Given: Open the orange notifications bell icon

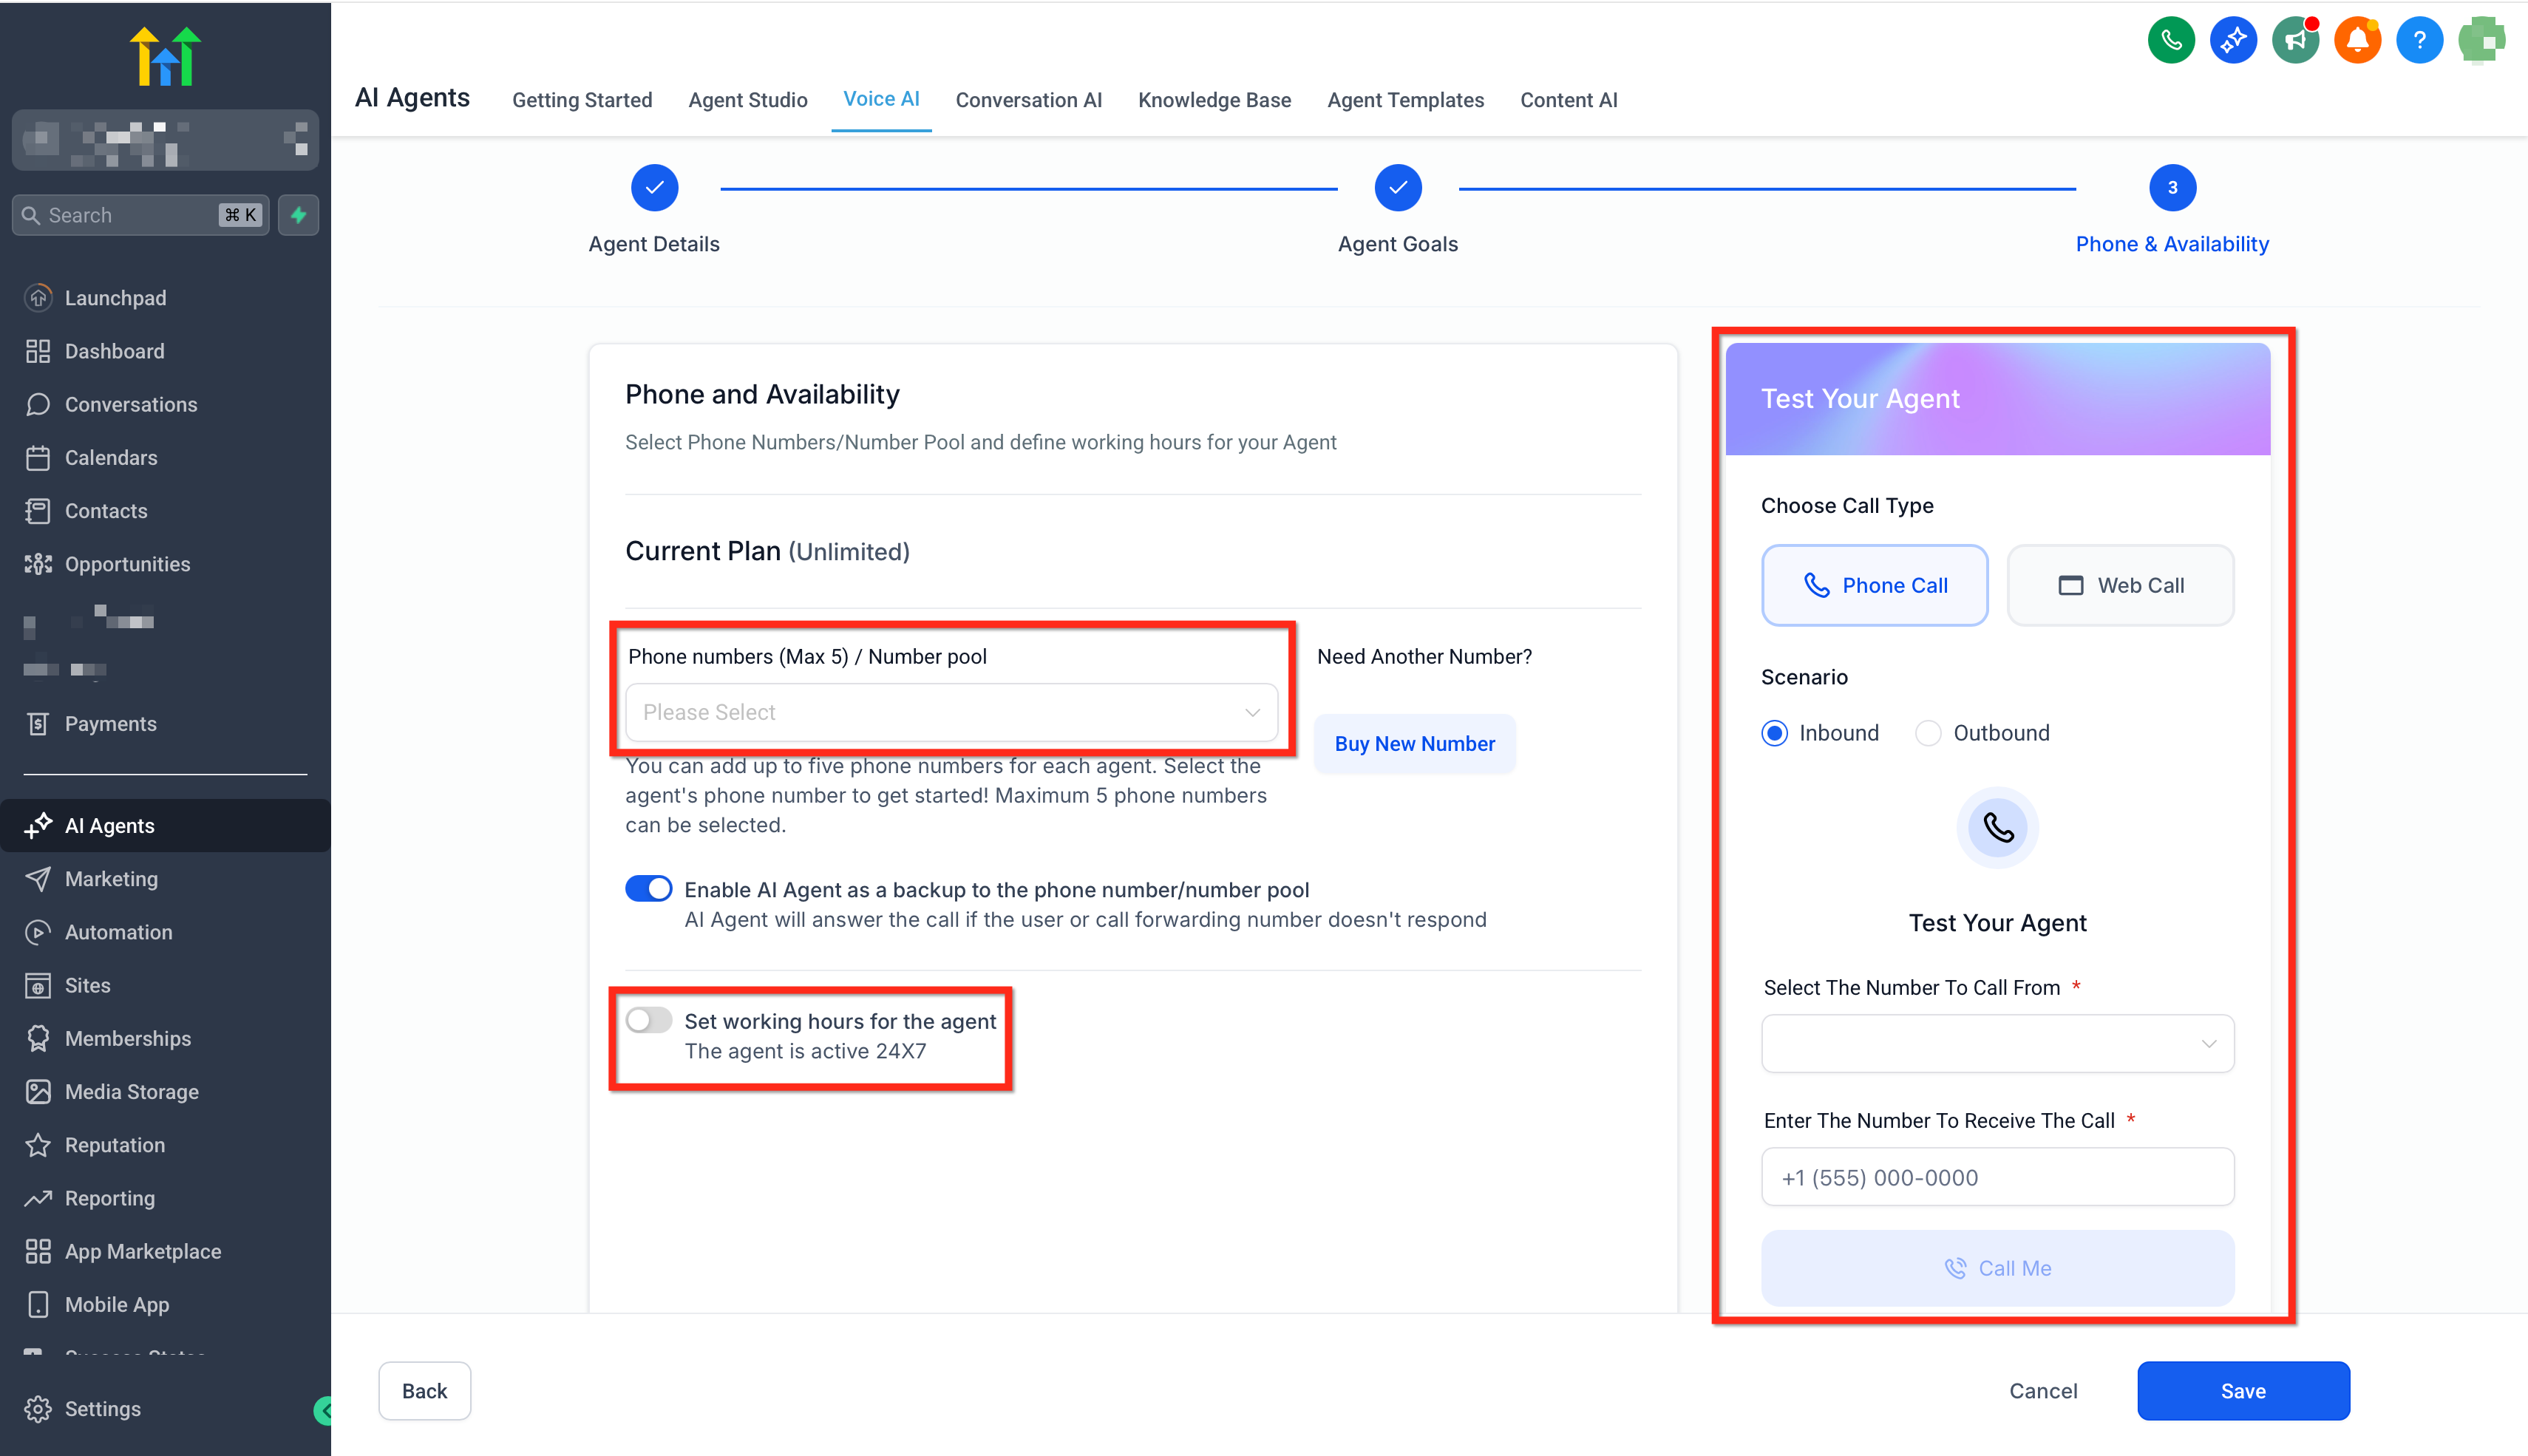Looking at the screenshot, I should tap(2357, 41).
